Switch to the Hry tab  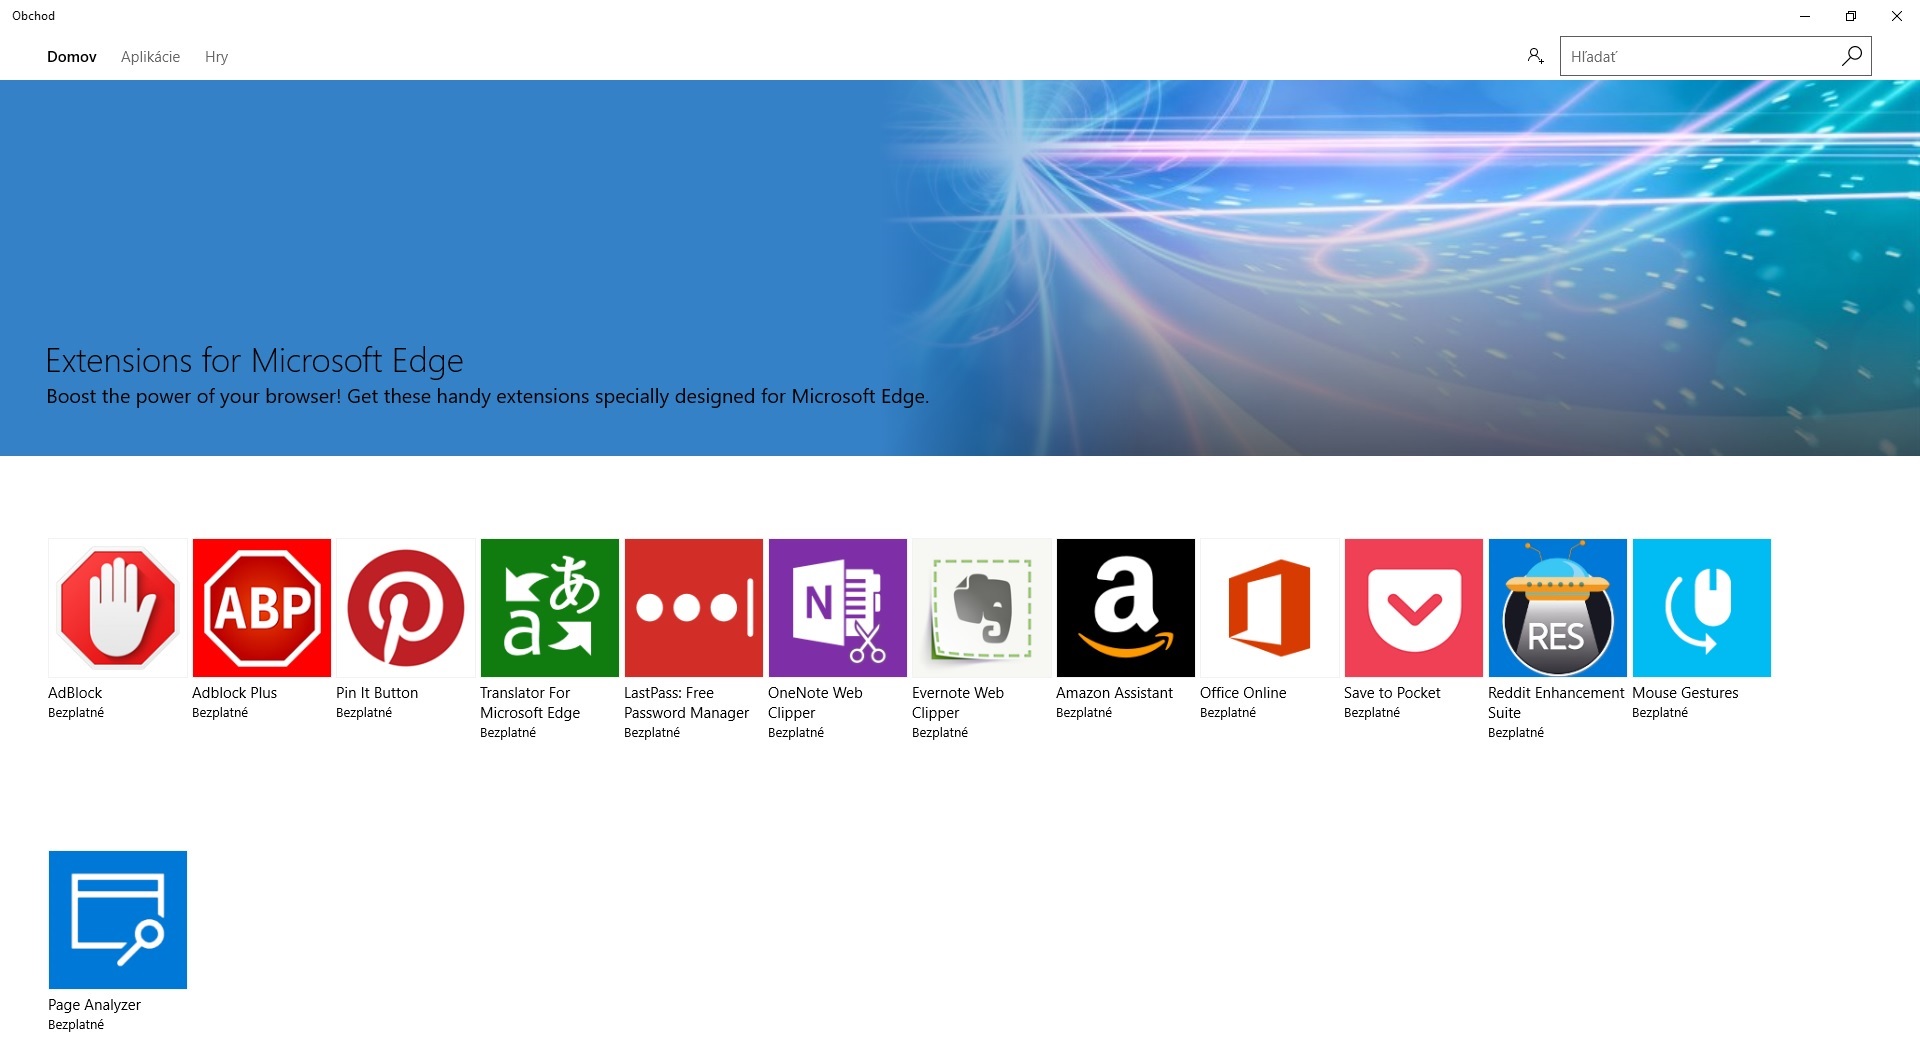[x=217, y=57]
